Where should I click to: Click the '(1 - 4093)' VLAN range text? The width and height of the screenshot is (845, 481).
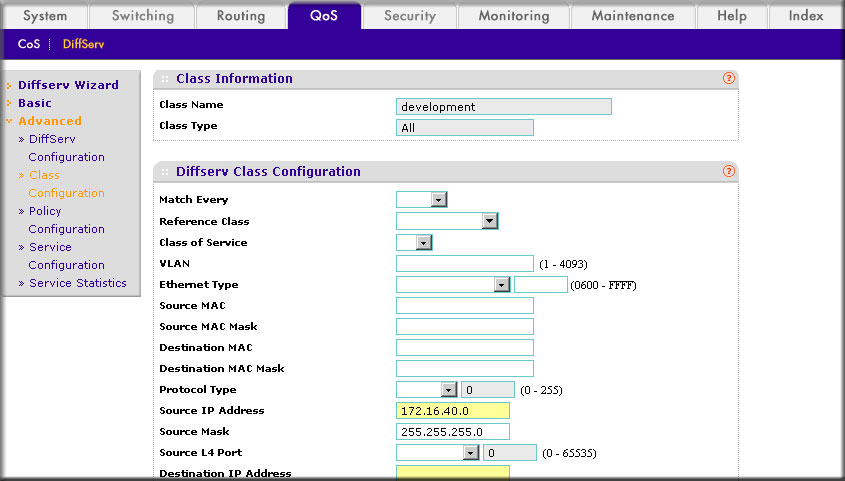(563, 264)
